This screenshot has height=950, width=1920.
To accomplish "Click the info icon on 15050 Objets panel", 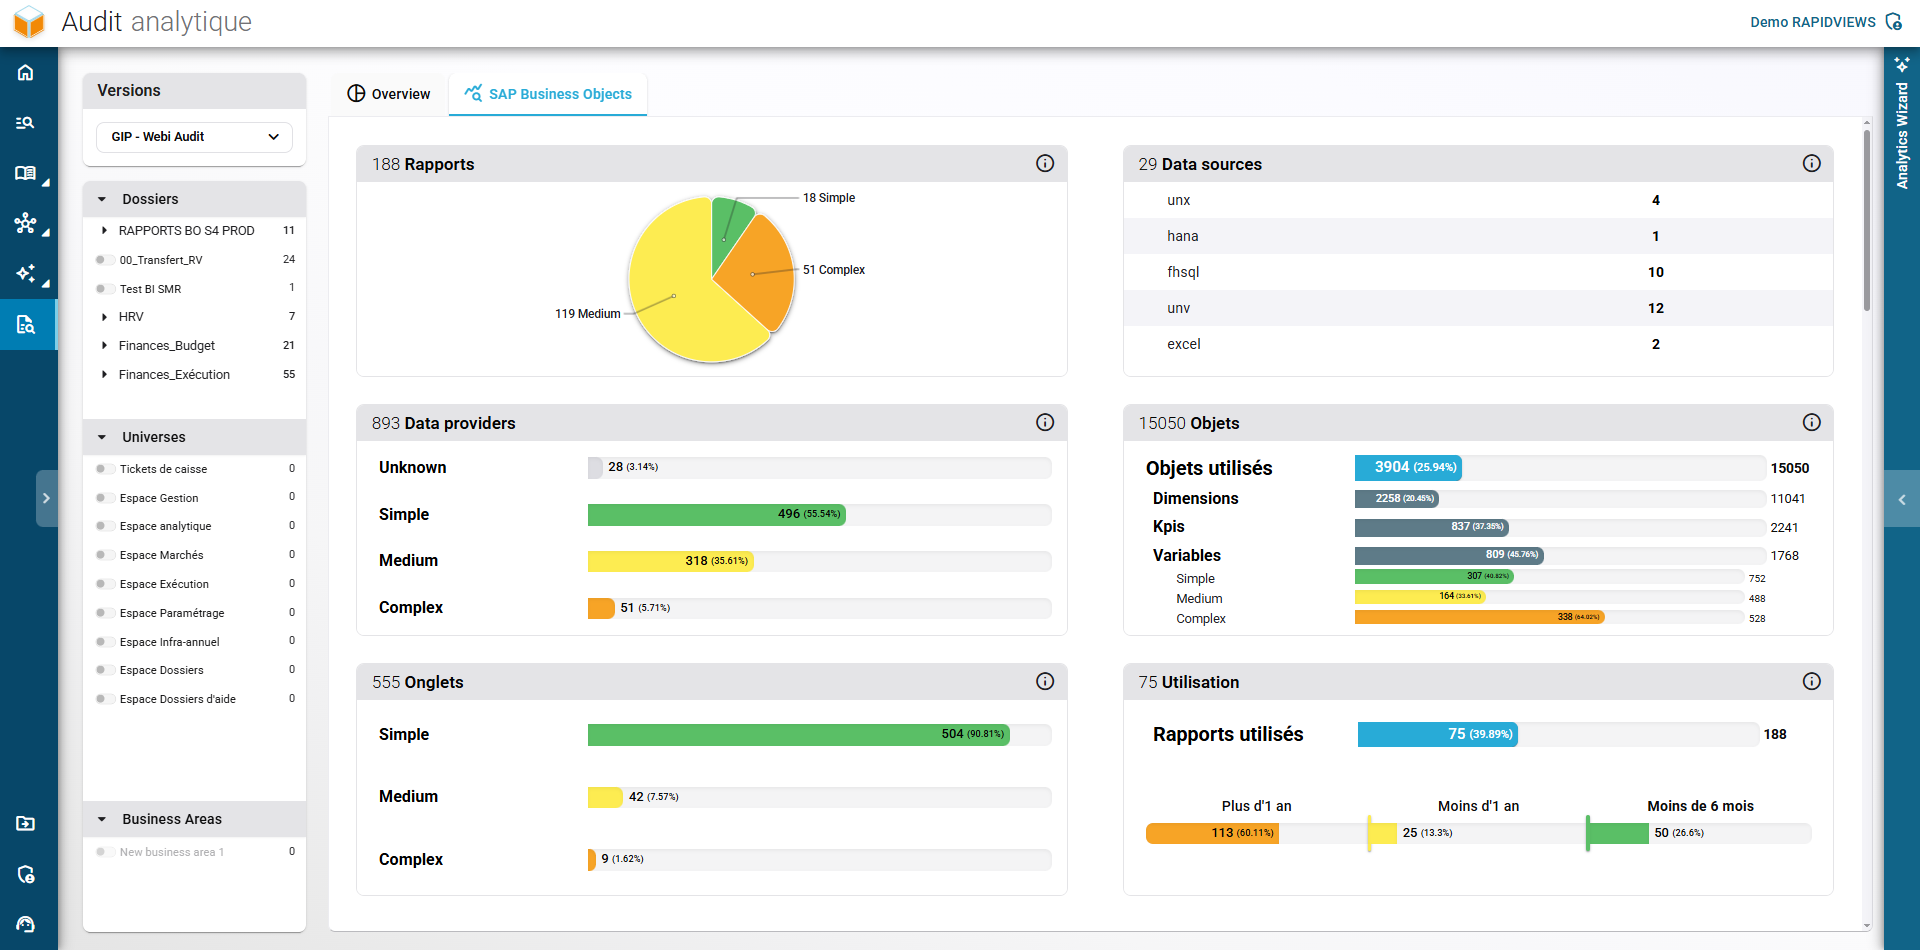I will pyautogui.click(x=1813, y=422).
